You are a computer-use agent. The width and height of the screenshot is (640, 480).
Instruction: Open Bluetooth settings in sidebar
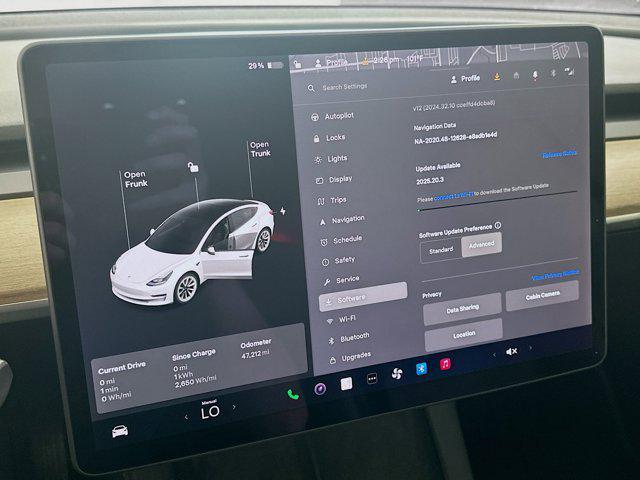click(349, 338)
